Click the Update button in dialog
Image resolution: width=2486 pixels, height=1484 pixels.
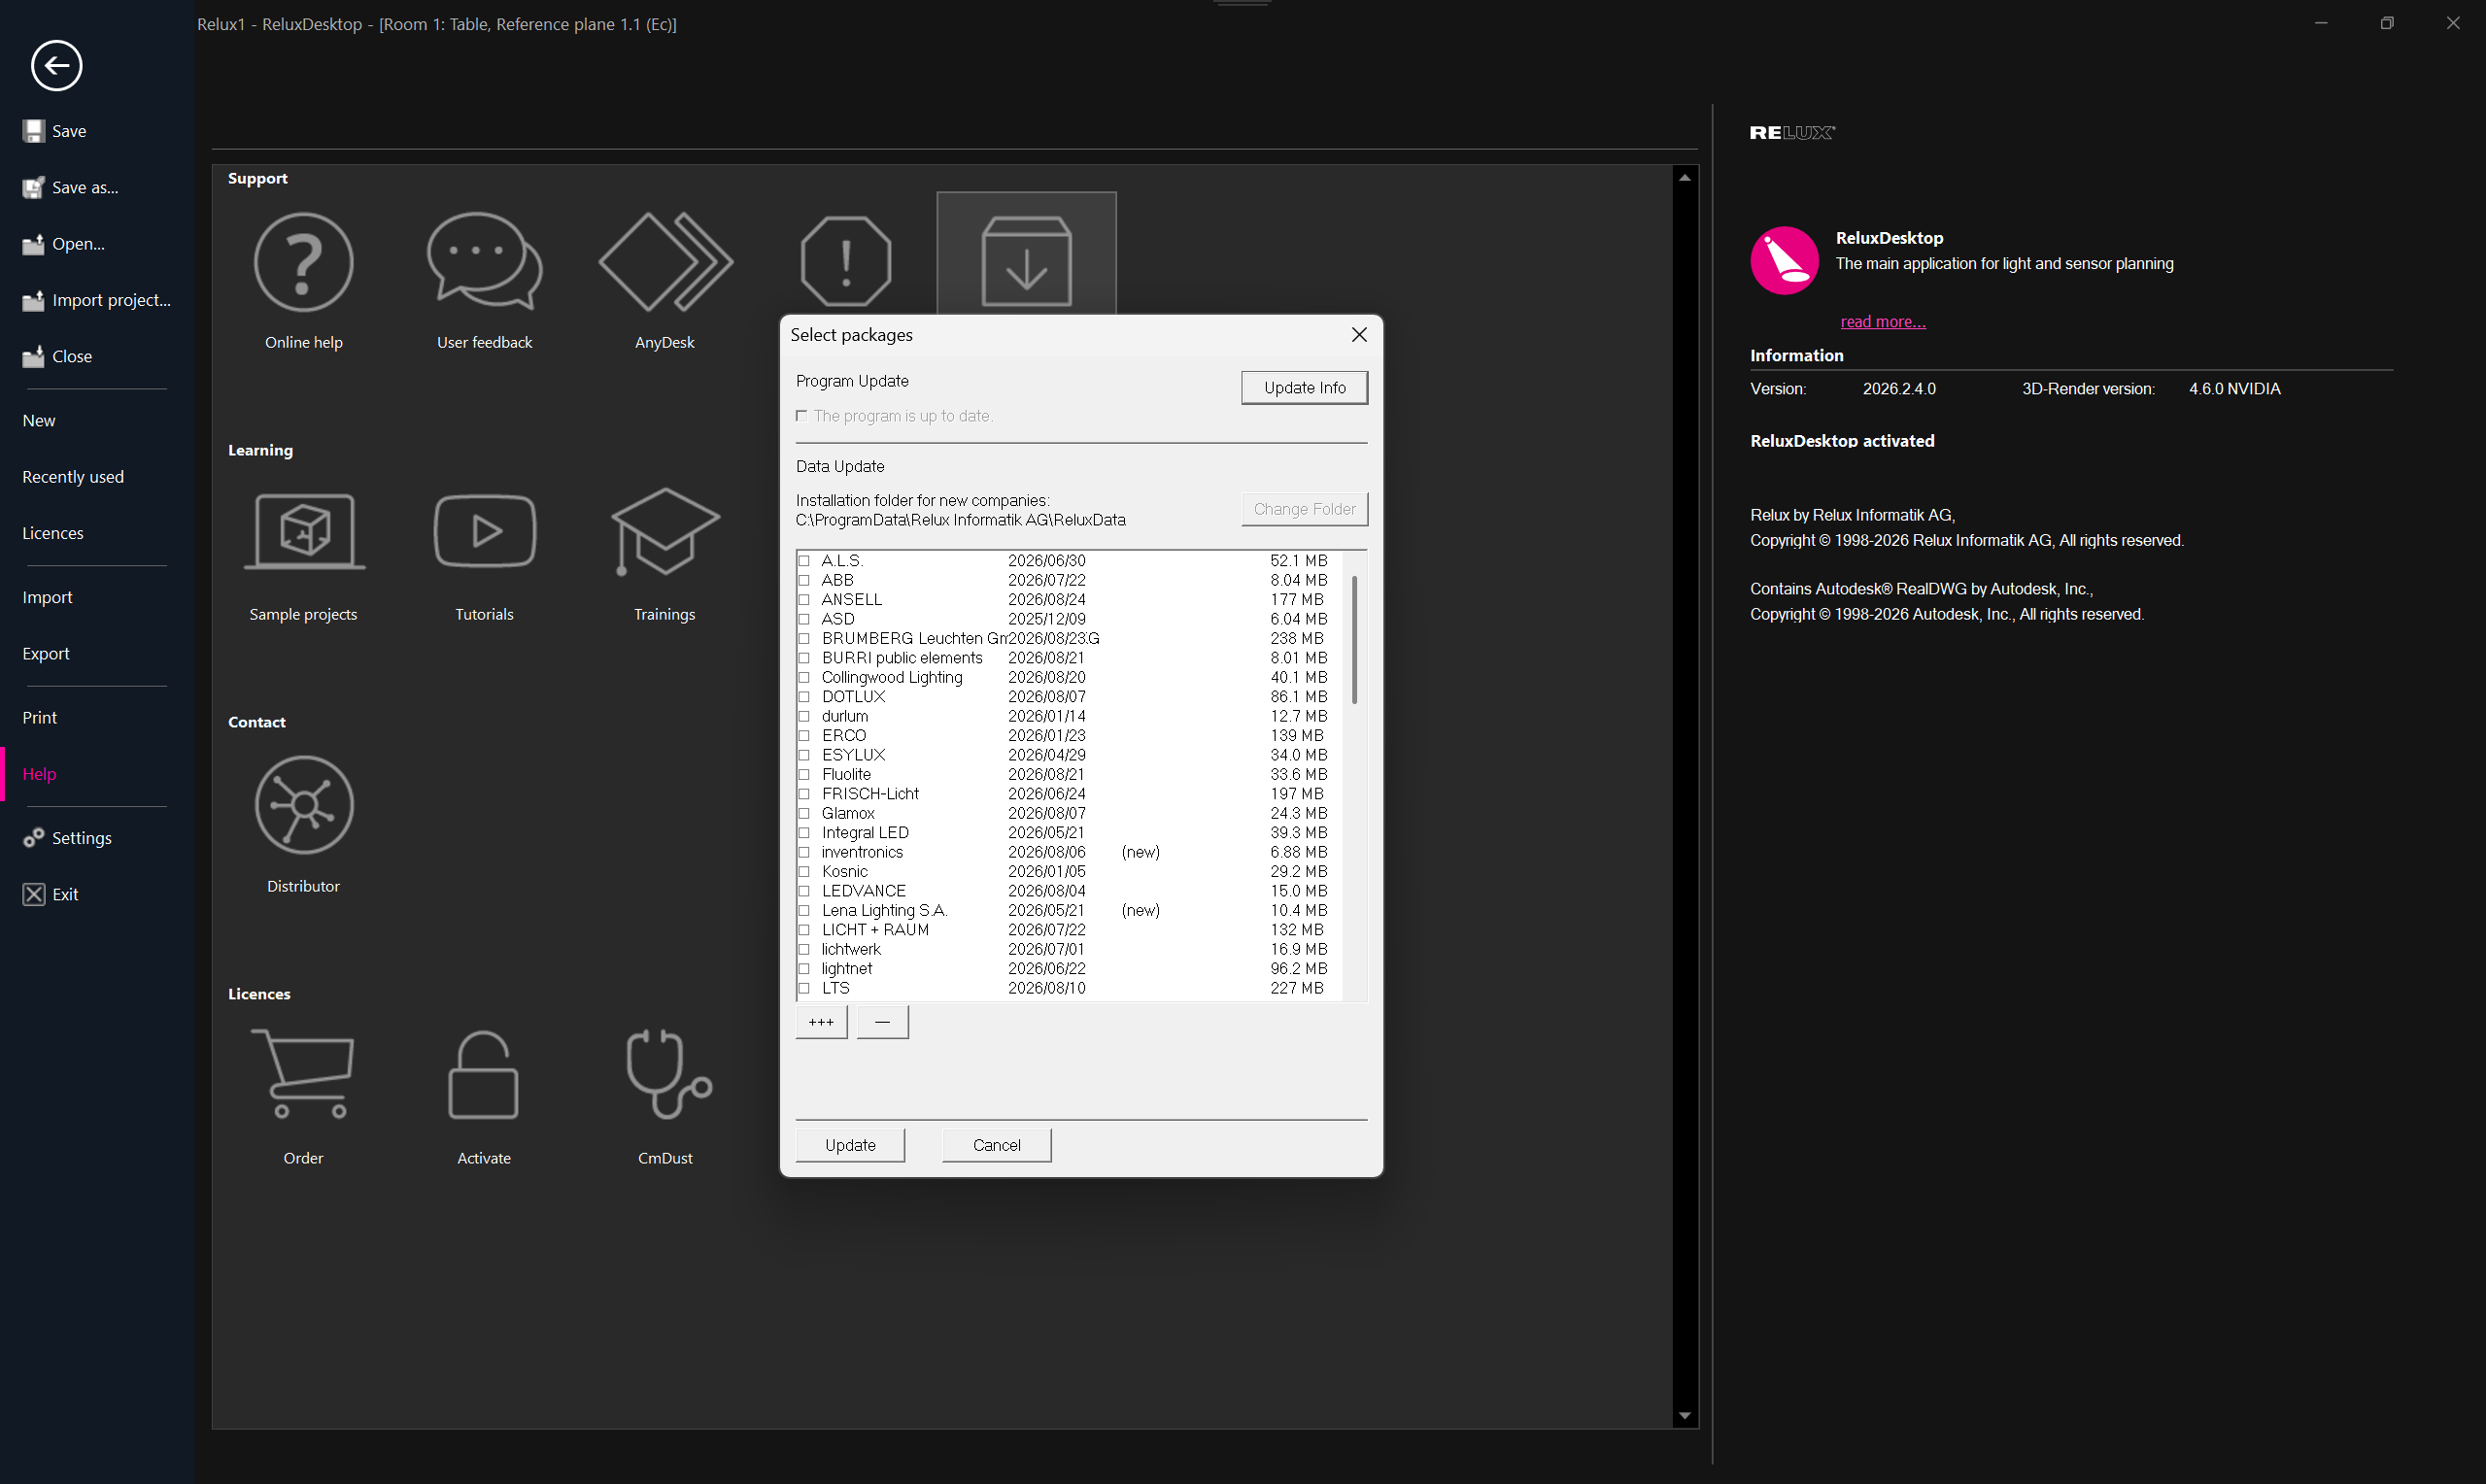(x=850, y=1145)
